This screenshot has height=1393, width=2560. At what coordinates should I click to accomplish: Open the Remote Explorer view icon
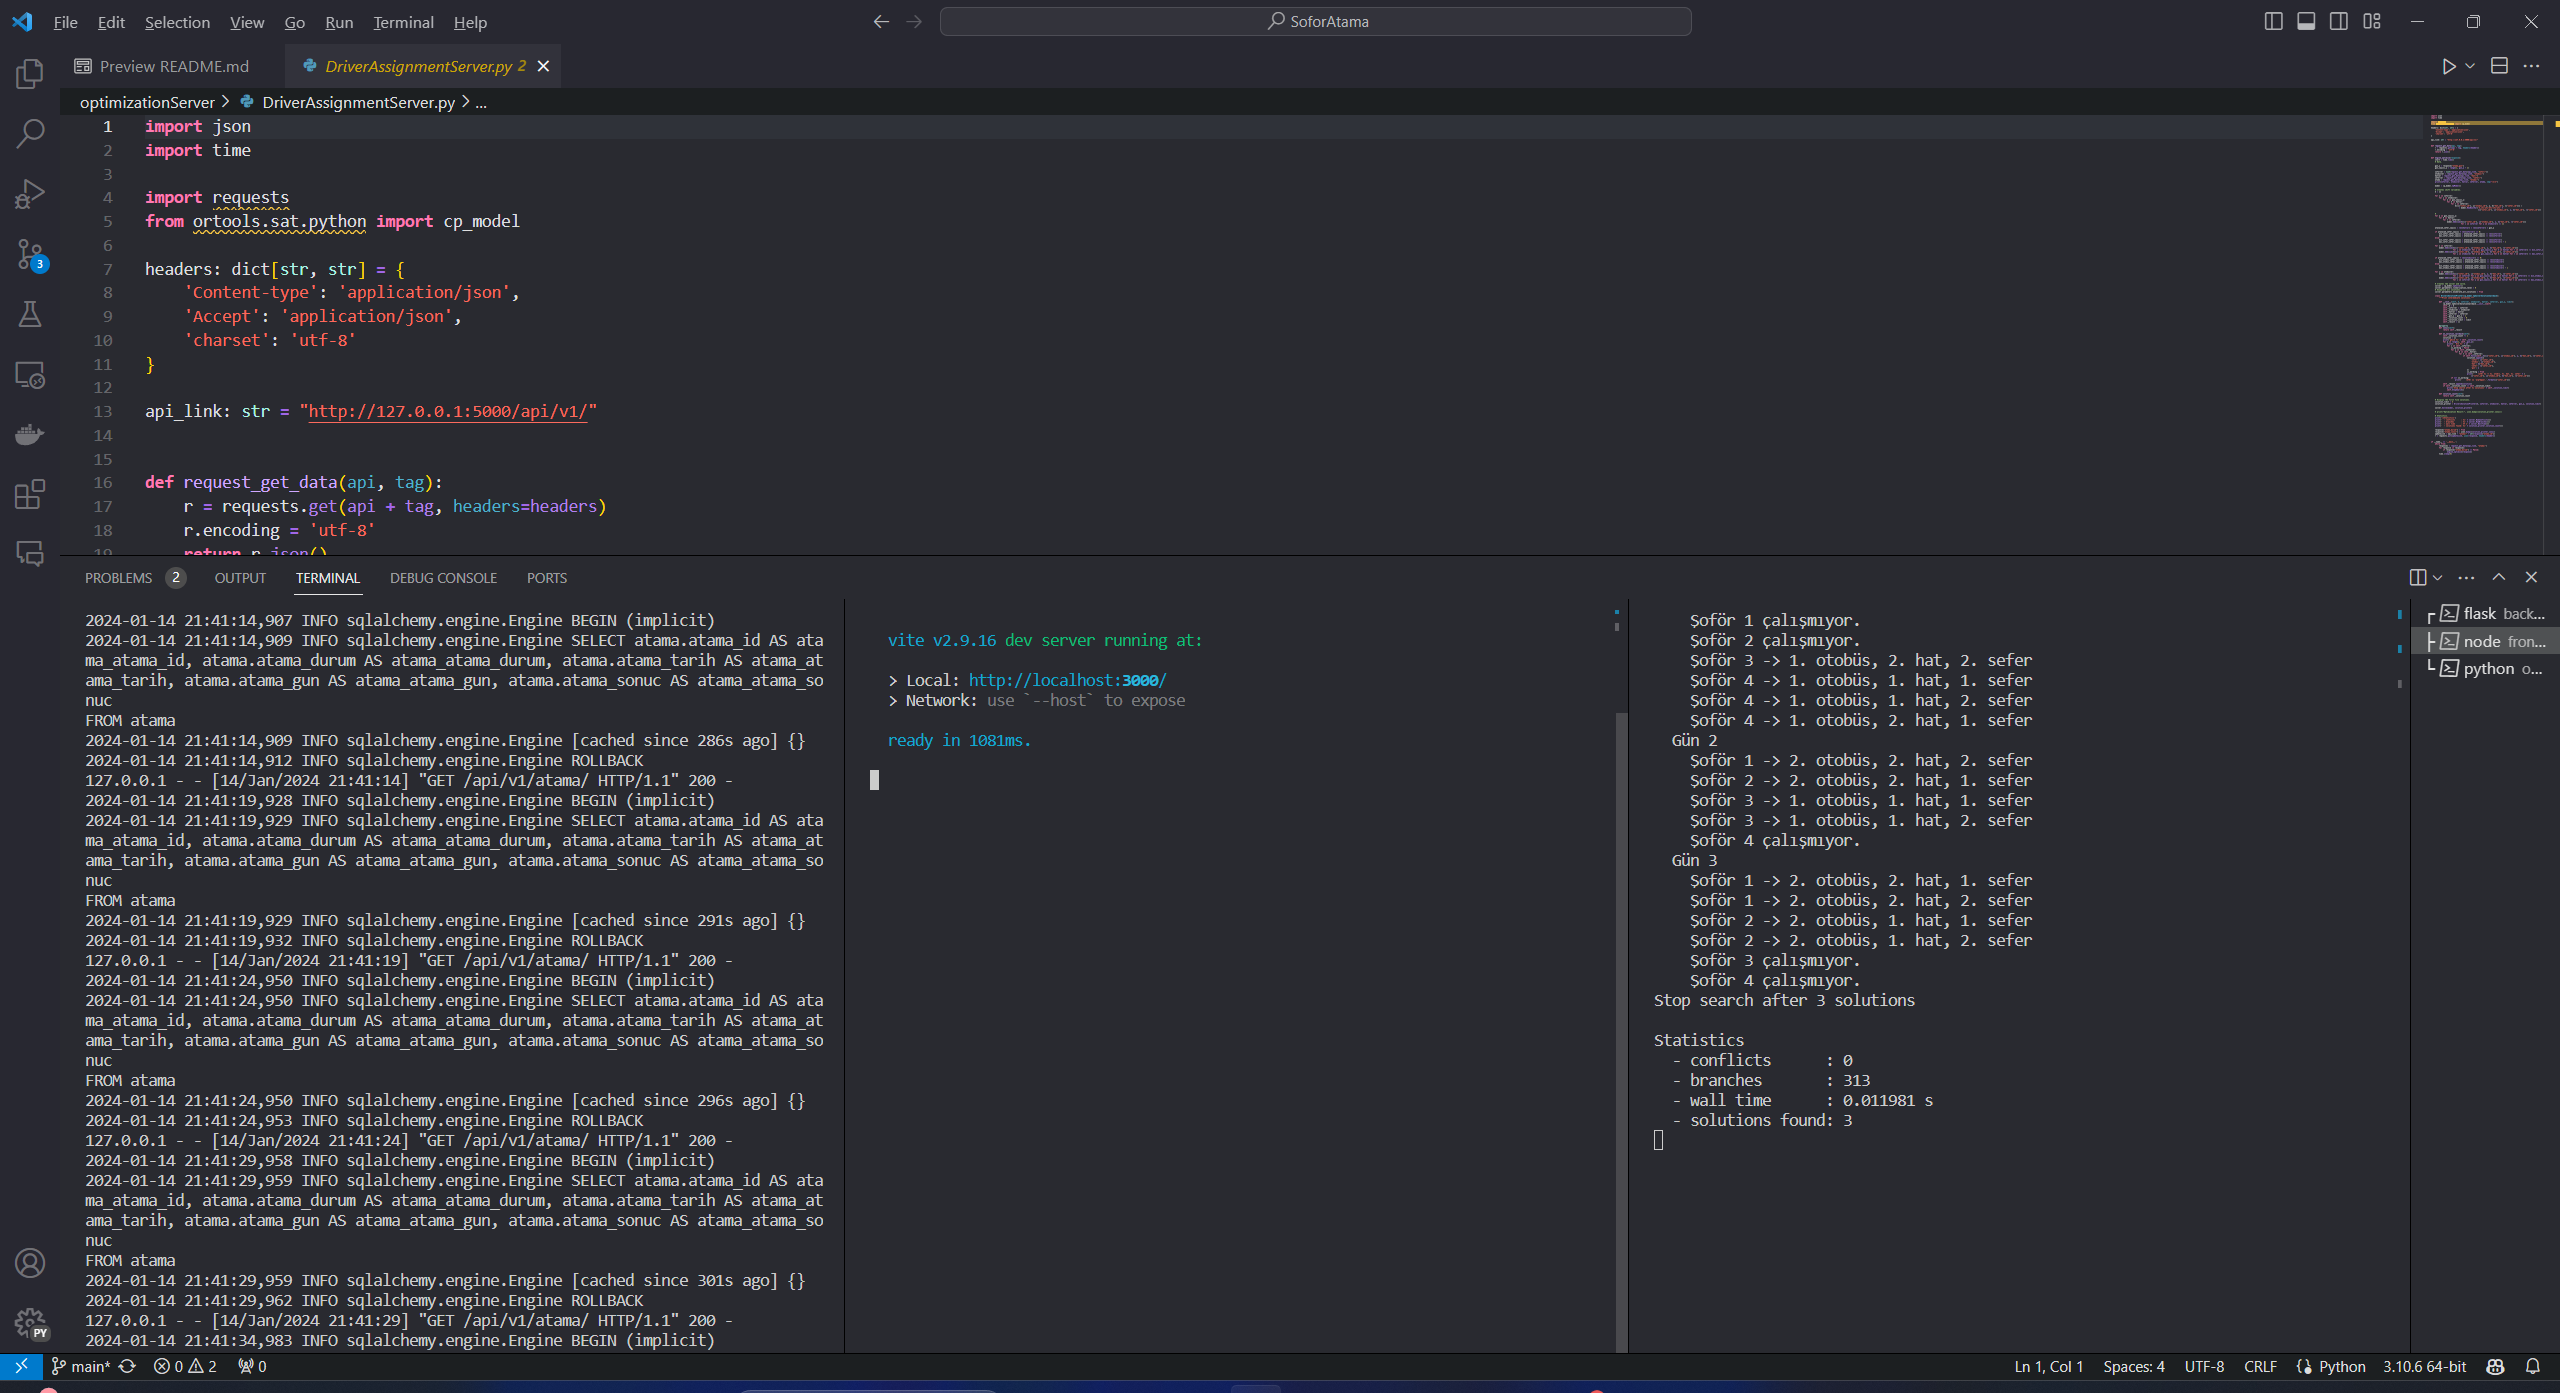click(x=30, y=374)
